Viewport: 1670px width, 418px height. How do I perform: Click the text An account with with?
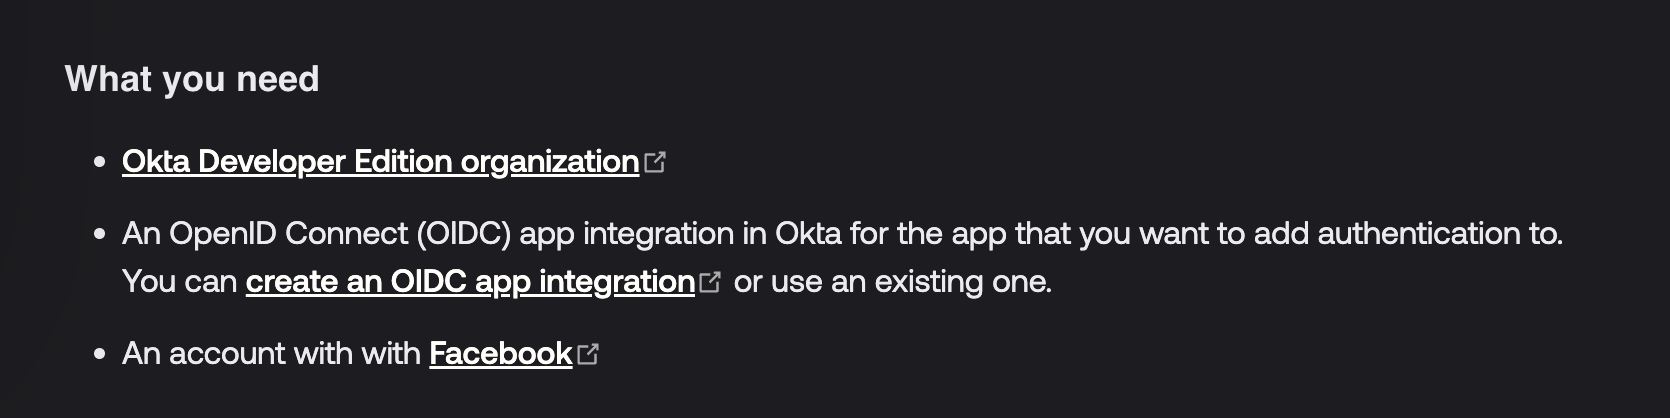pos(271,354)
